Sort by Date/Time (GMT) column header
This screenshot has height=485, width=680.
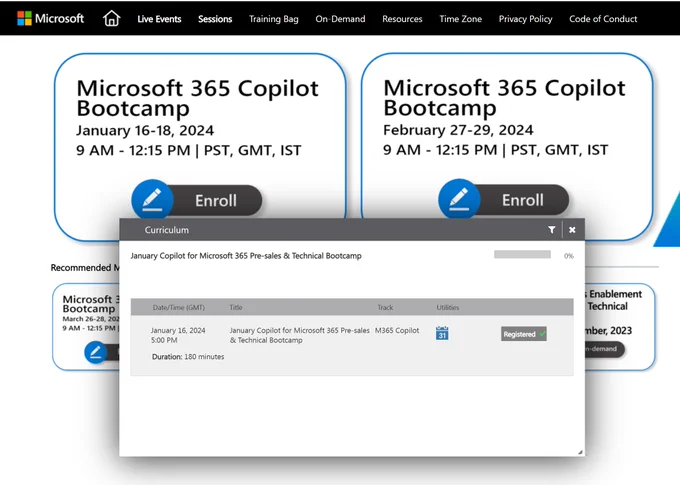(179, 307)
